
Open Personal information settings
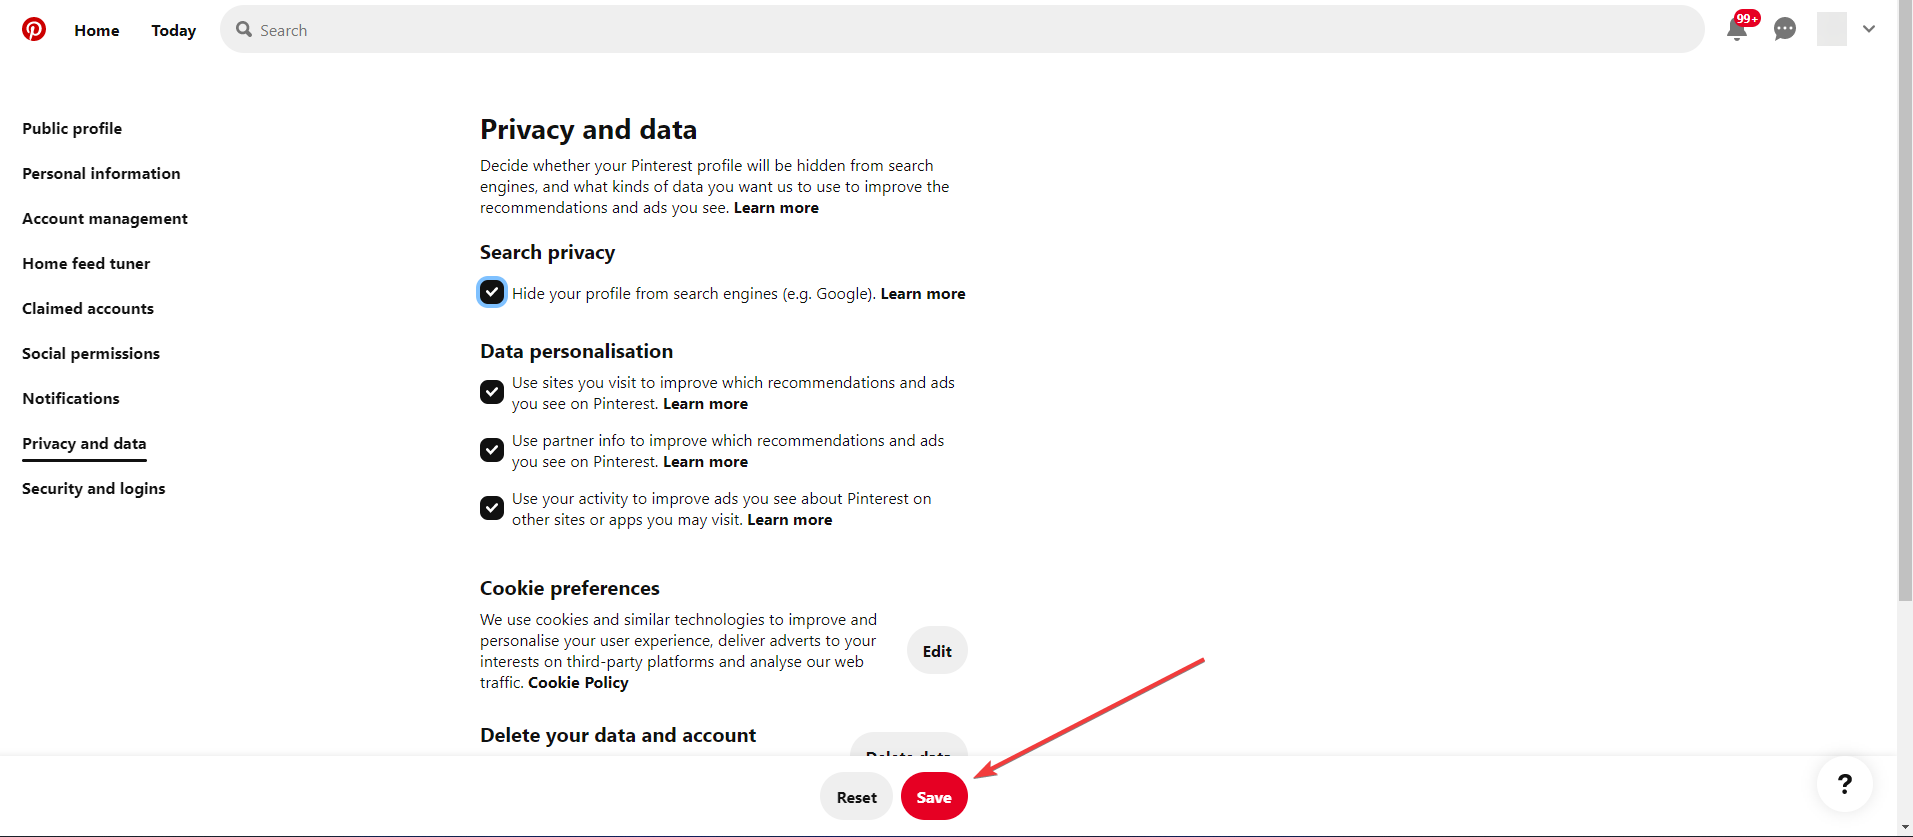pos(101,173)
